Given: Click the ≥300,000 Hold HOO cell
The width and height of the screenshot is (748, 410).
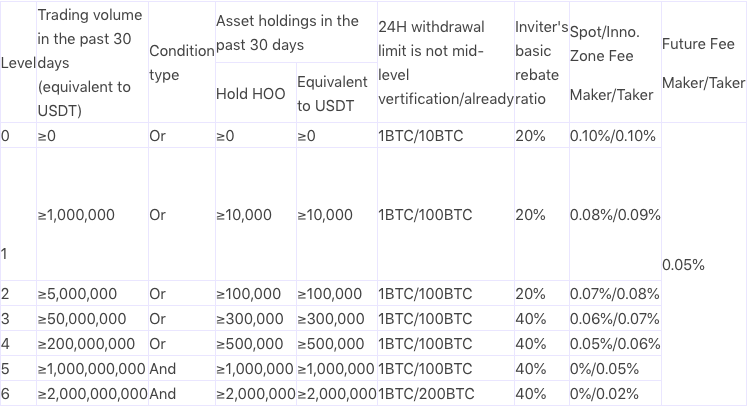Looking at the screenshot, I should 256,318.
